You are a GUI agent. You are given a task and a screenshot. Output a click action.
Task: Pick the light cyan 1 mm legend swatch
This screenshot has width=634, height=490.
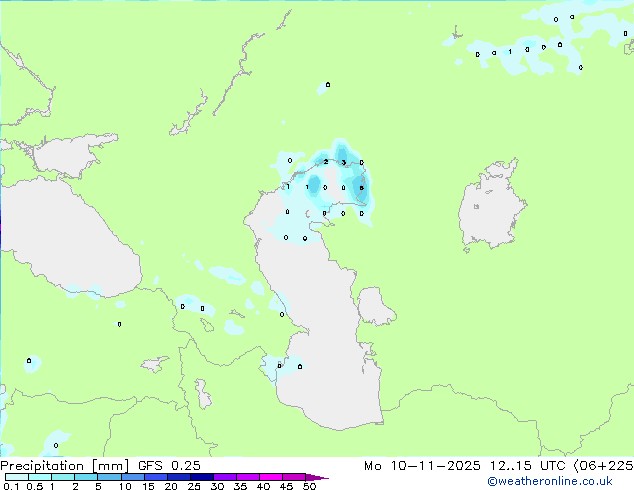click(62, 477)
